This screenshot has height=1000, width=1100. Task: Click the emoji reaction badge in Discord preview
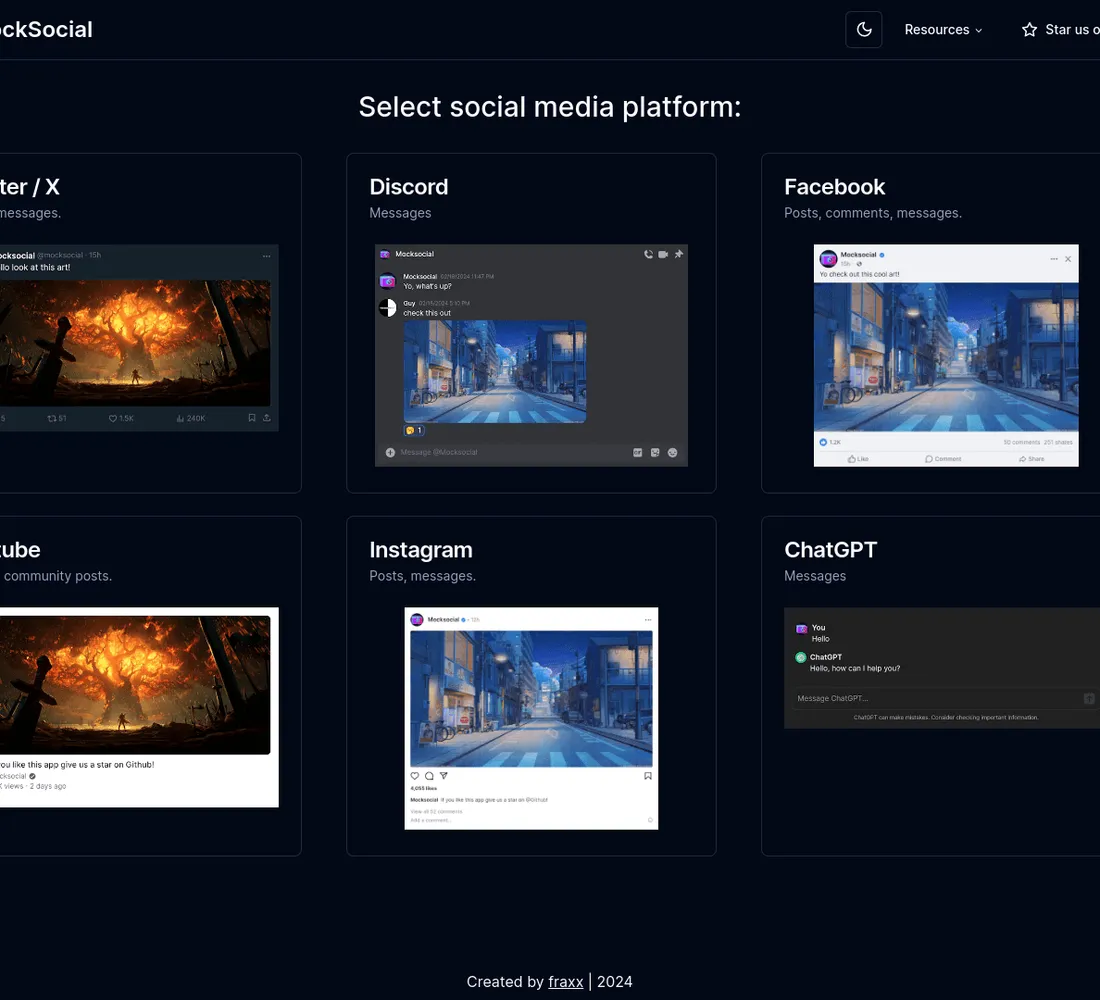tap(414, 430)
